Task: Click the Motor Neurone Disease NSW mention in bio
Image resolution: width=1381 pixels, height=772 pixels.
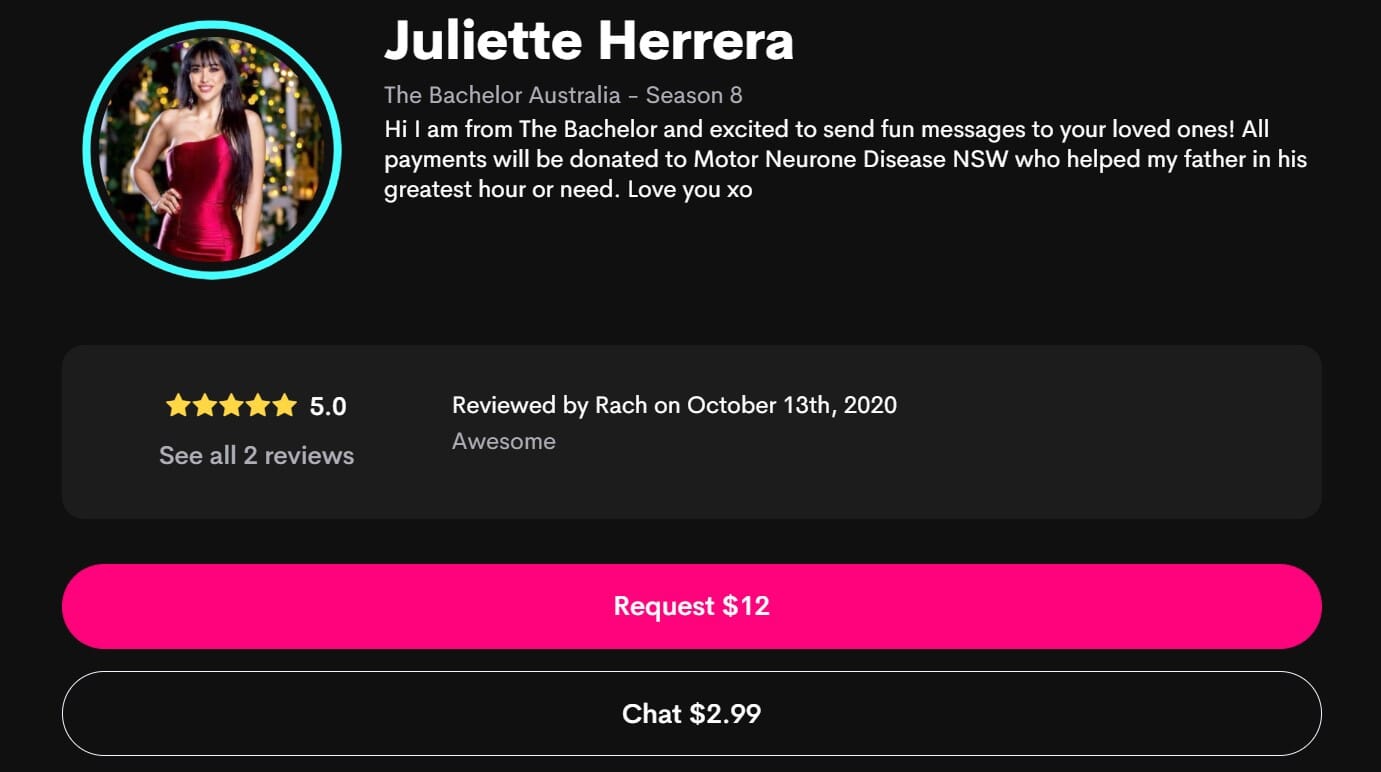Action: [x=851, y=160]
